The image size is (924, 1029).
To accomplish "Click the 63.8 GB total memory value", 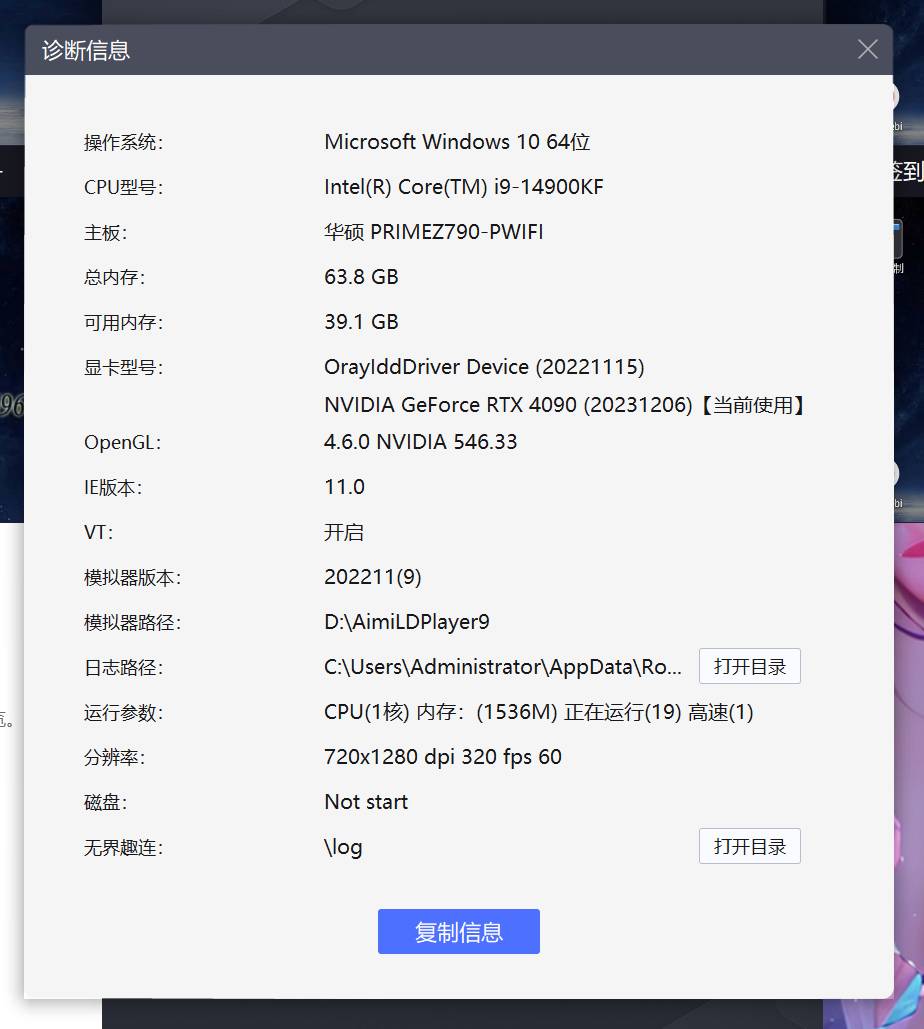I will pyautogui.click(x=361, y=277).
